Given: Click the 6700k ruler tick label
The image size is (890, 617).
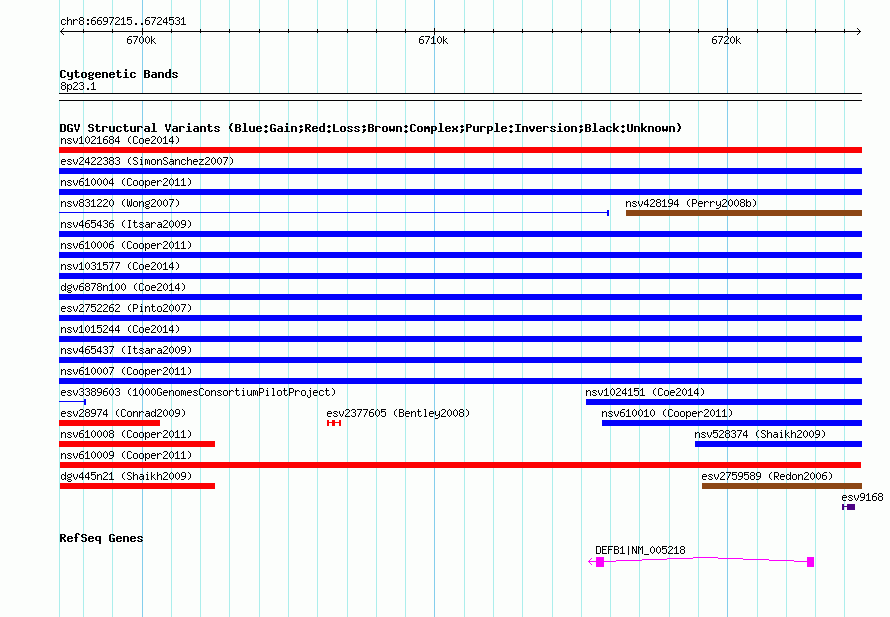Looking at the screenshot, I should coord(141,40).
